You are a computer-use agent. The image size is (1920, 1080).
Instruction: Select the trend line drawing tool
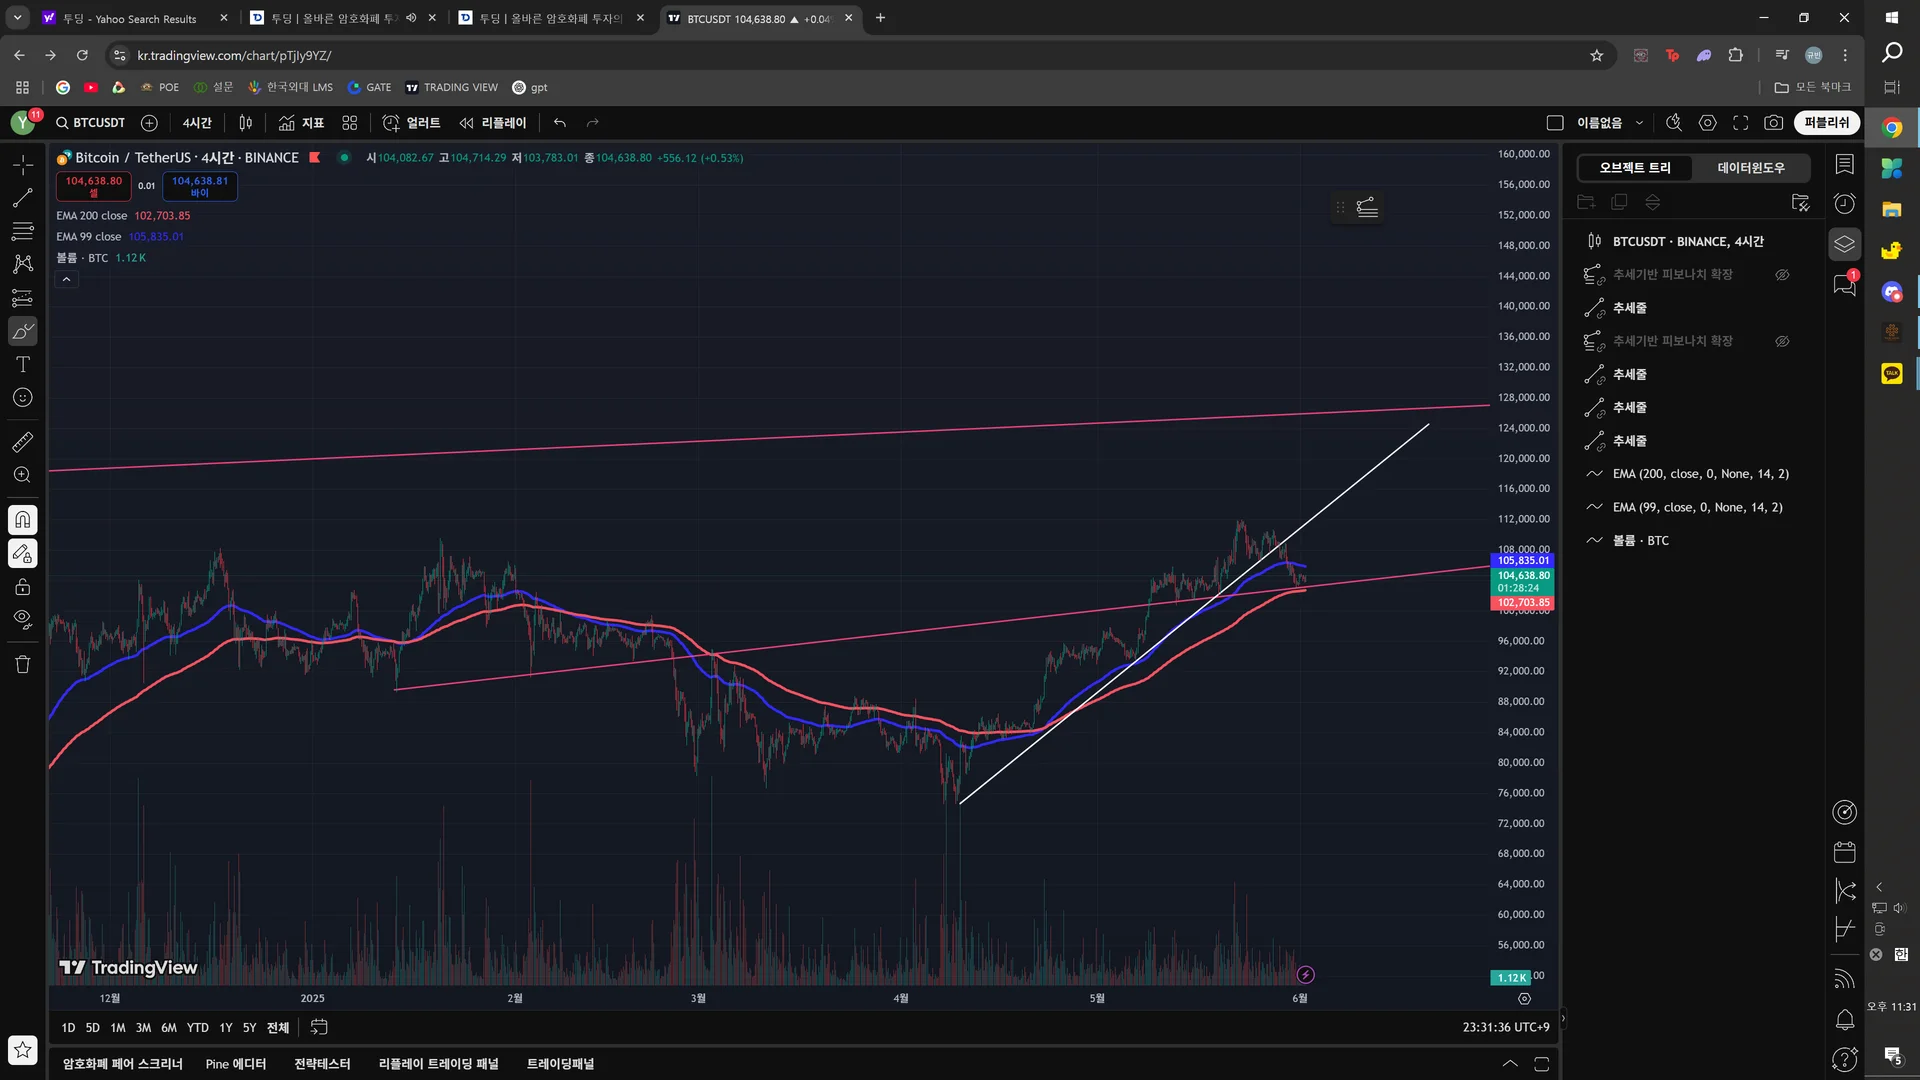point(22,198)
